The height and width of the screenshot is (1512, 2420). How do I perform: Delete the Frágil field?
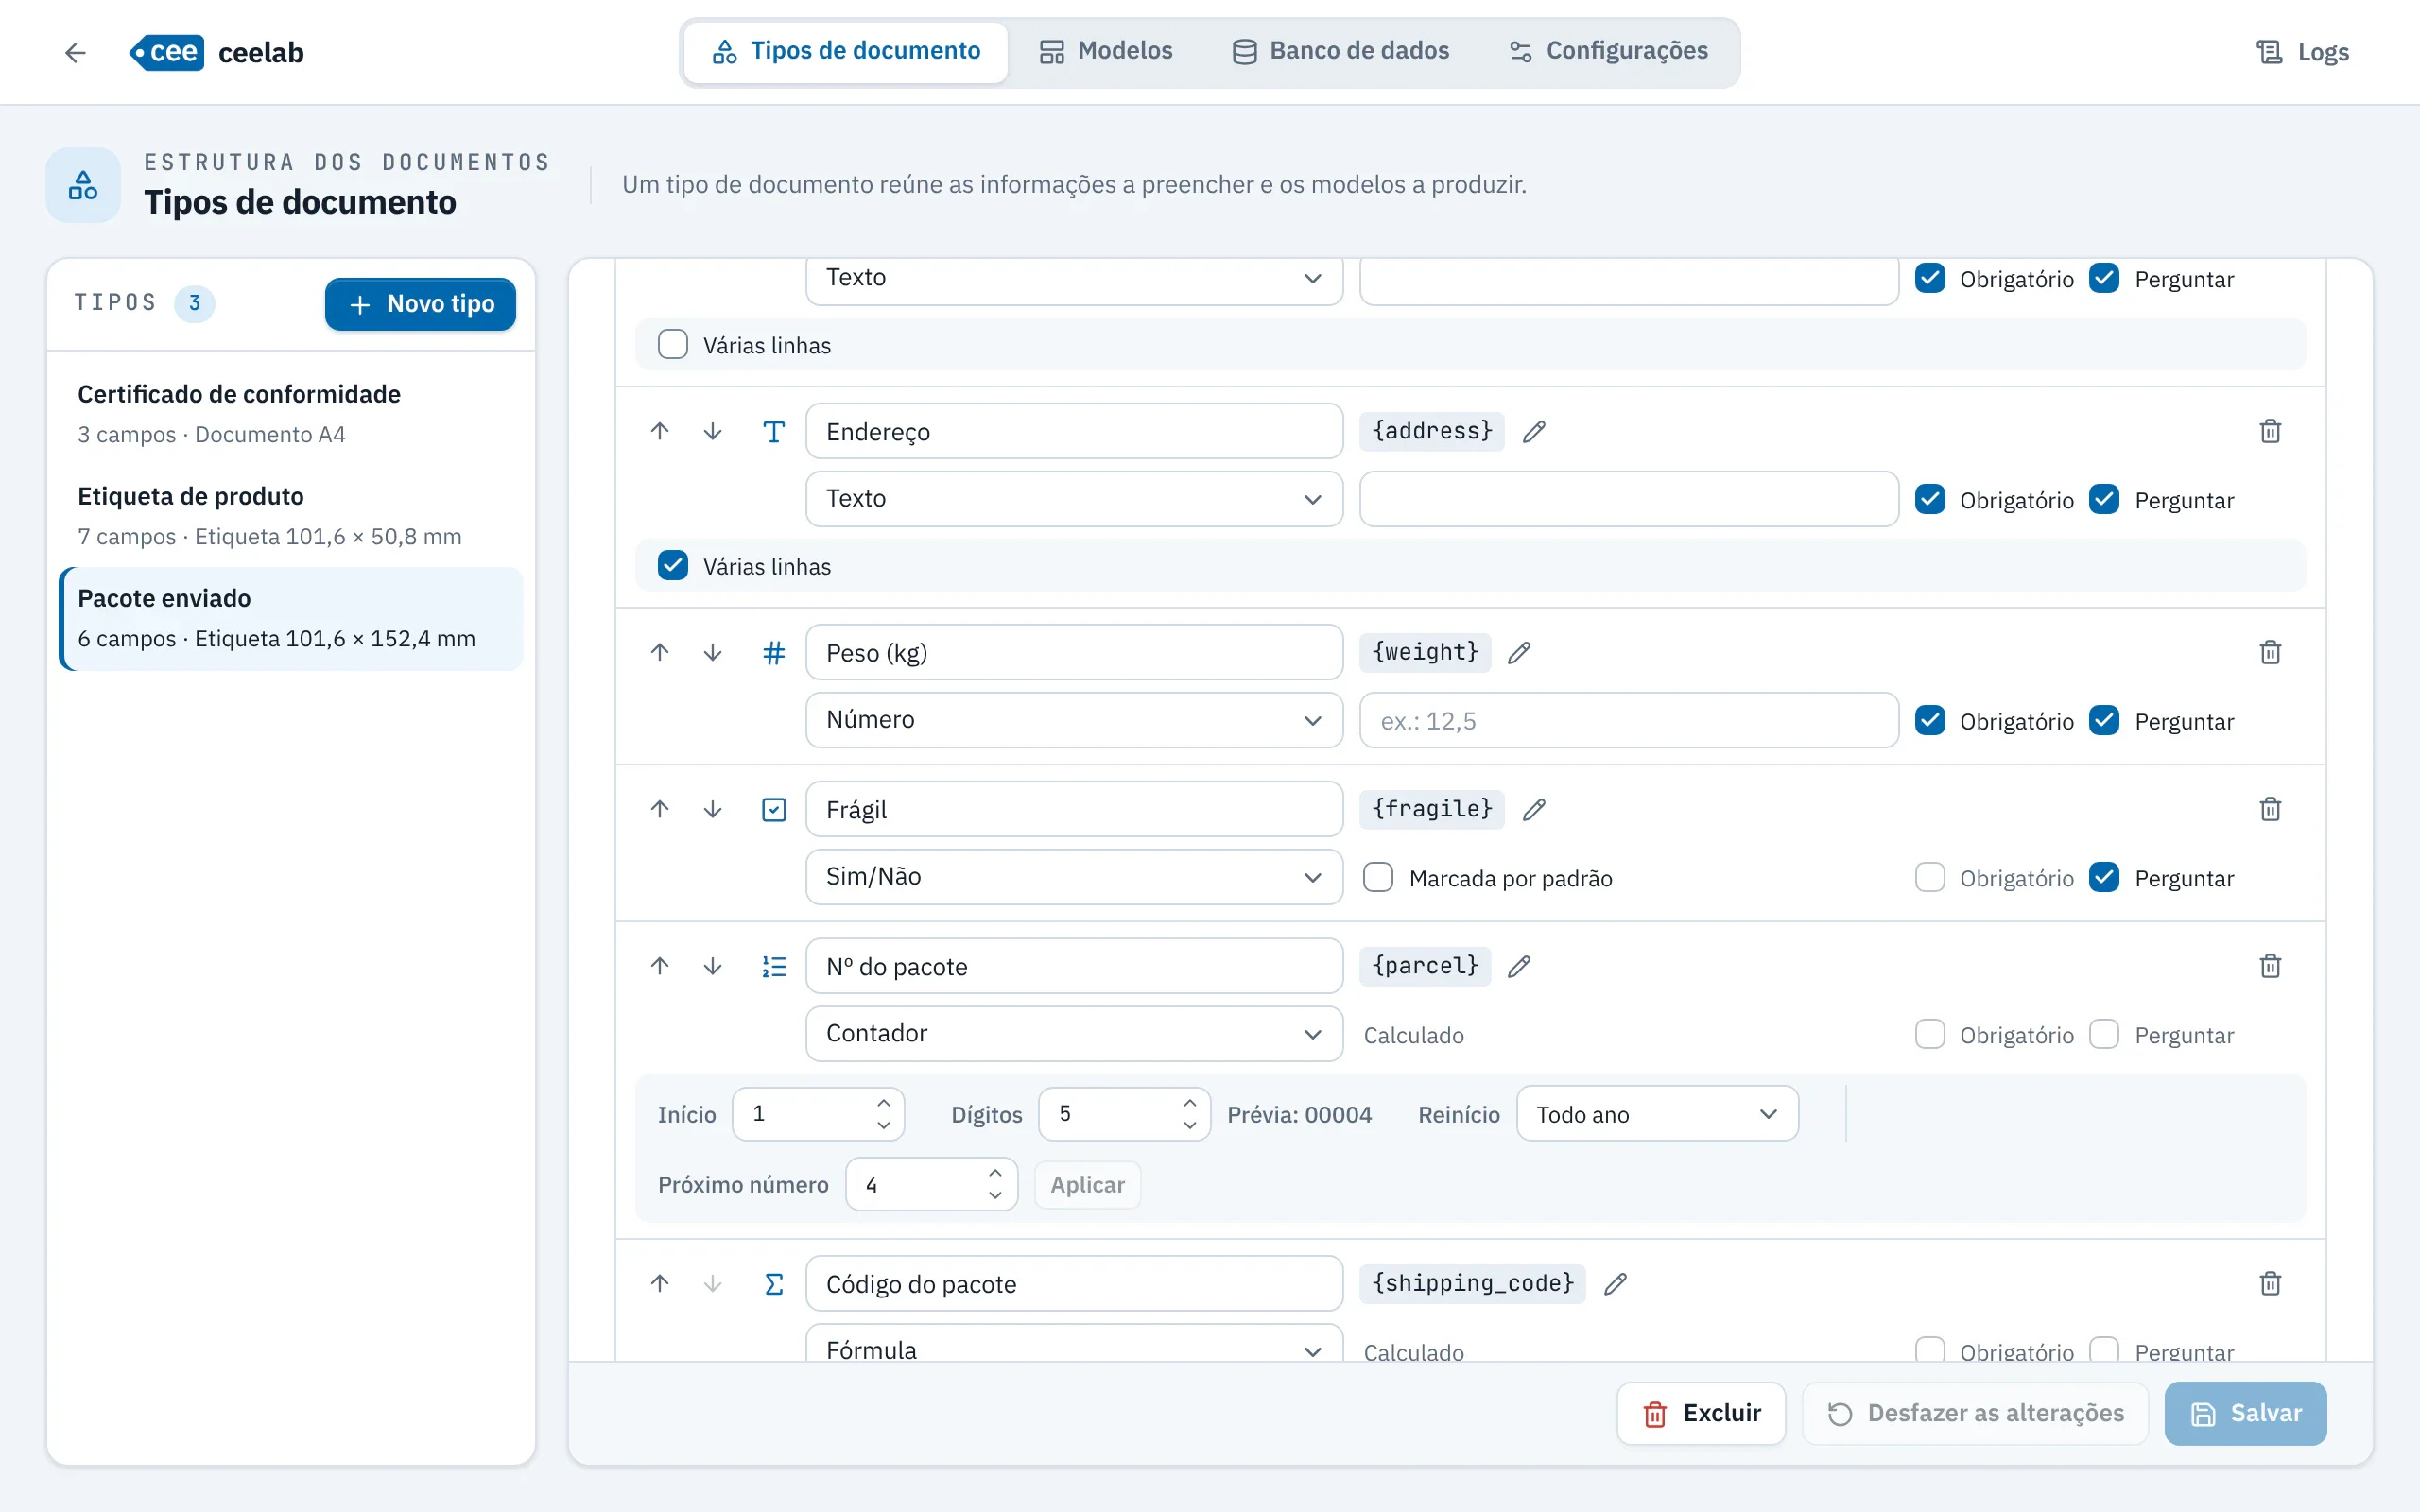[x=2270, y=809]
